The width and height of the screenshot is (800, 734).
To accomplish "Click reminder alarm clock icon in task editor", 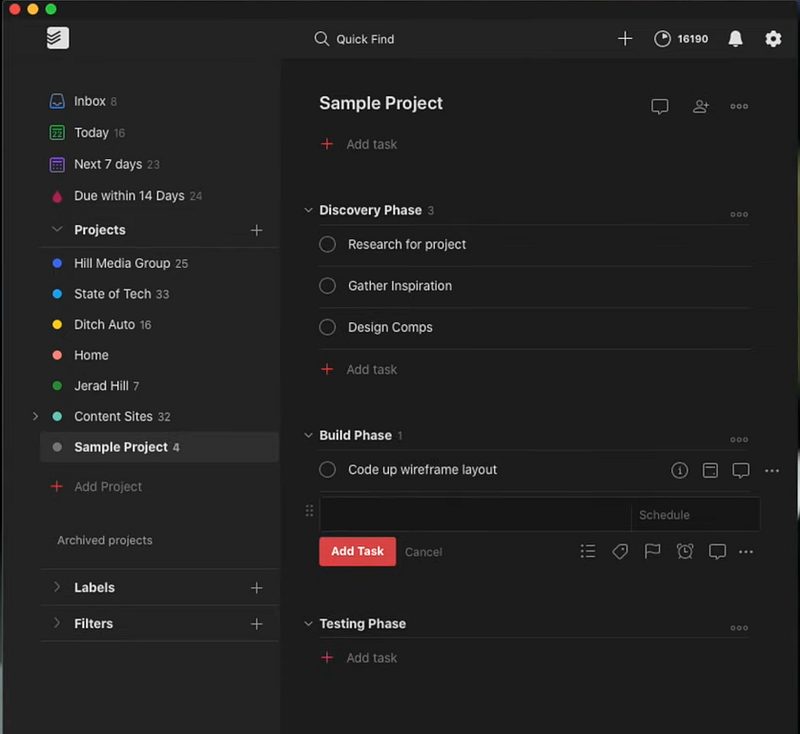I will tap(685, 551).
